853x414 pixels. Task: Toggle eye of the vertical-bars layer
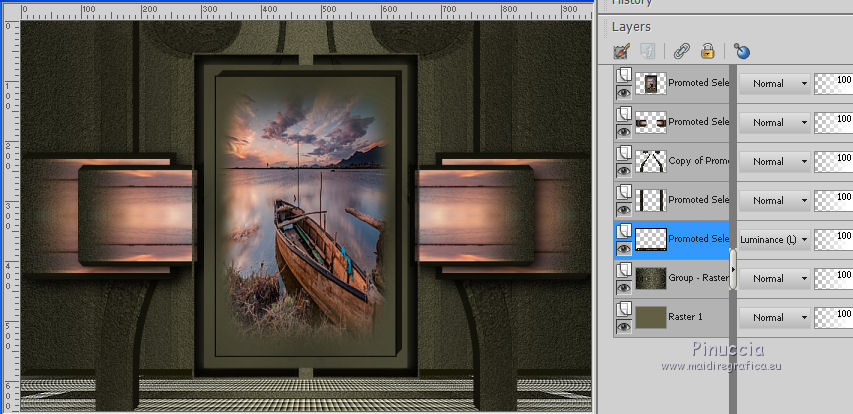click(624, 209)
